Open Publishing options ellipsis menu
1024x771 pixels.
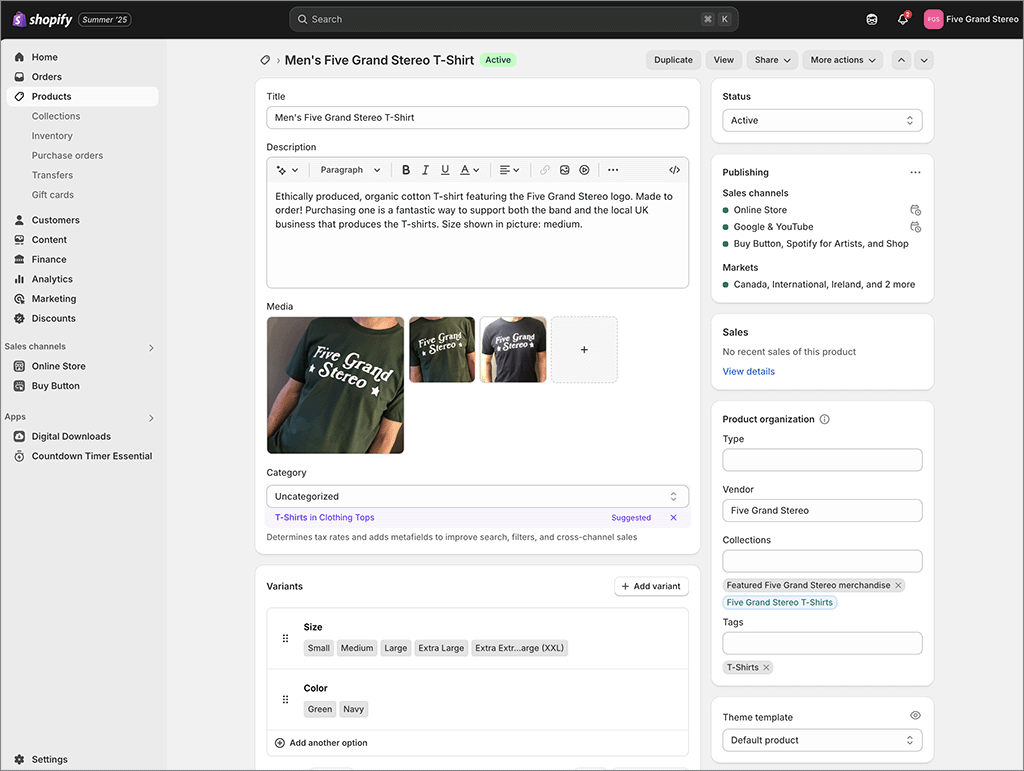point(916,172)
